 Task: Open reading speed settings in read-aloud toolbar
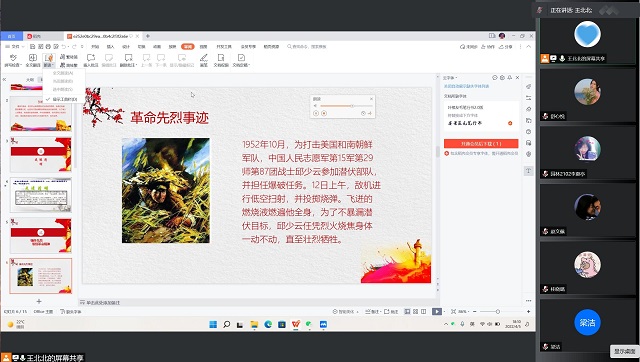tap(363, 113)
